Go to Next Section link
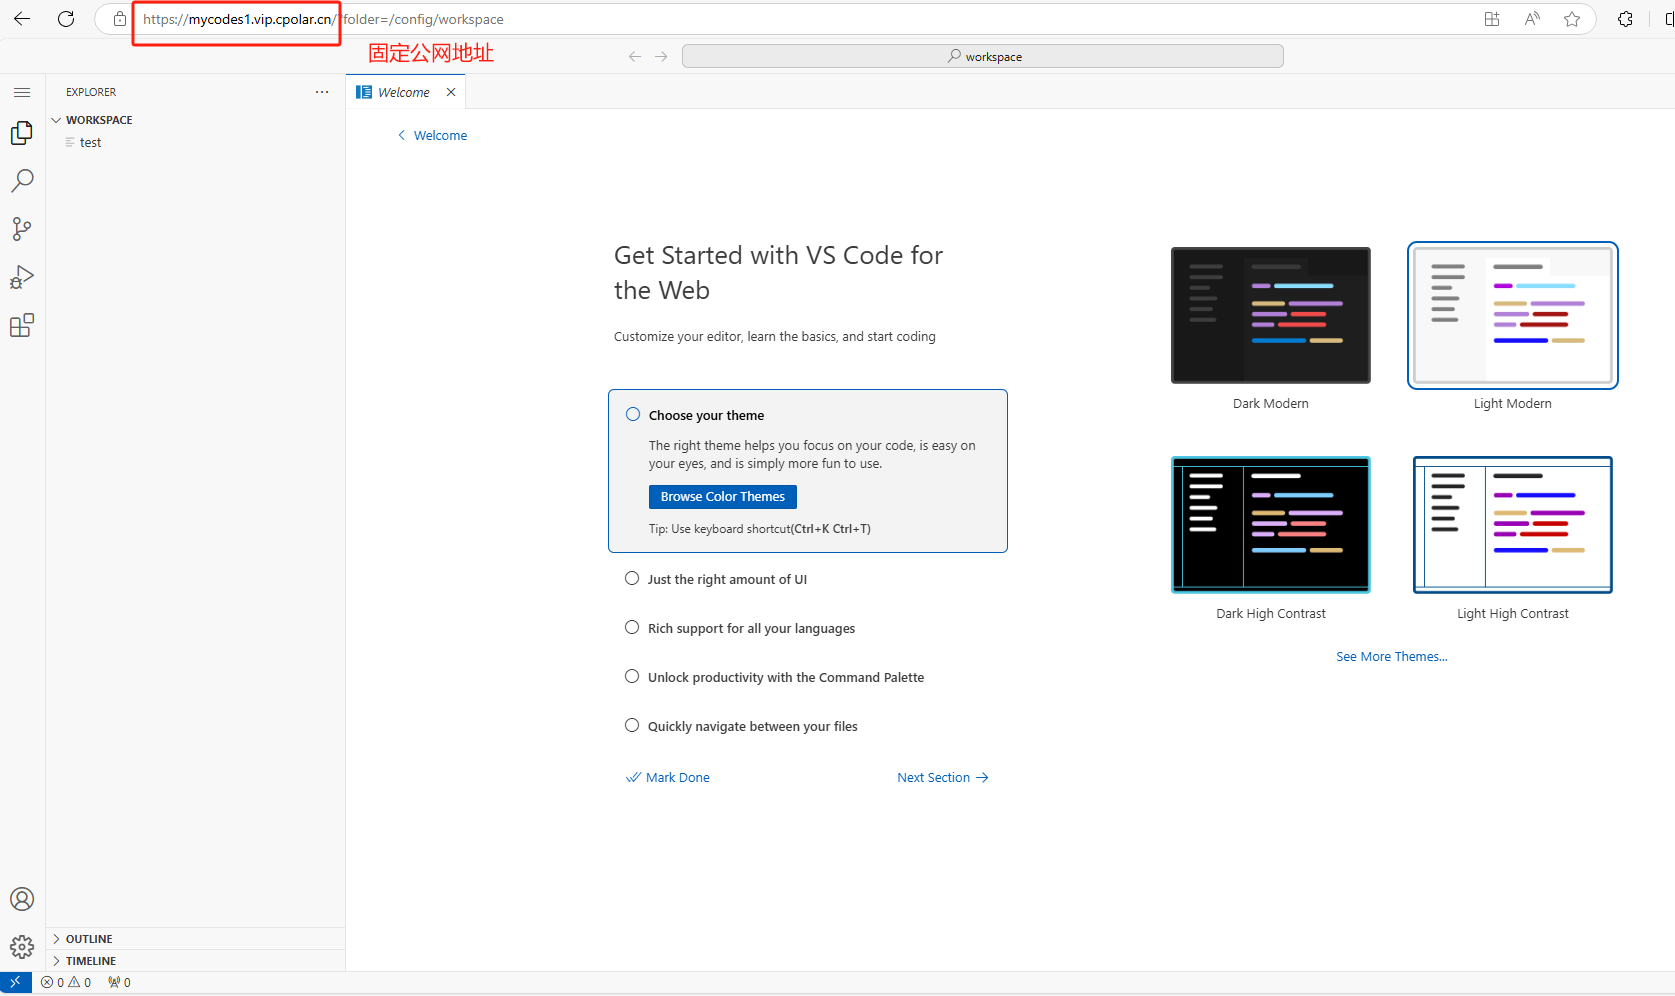1675x996 pixels. [x=943, y=777]
